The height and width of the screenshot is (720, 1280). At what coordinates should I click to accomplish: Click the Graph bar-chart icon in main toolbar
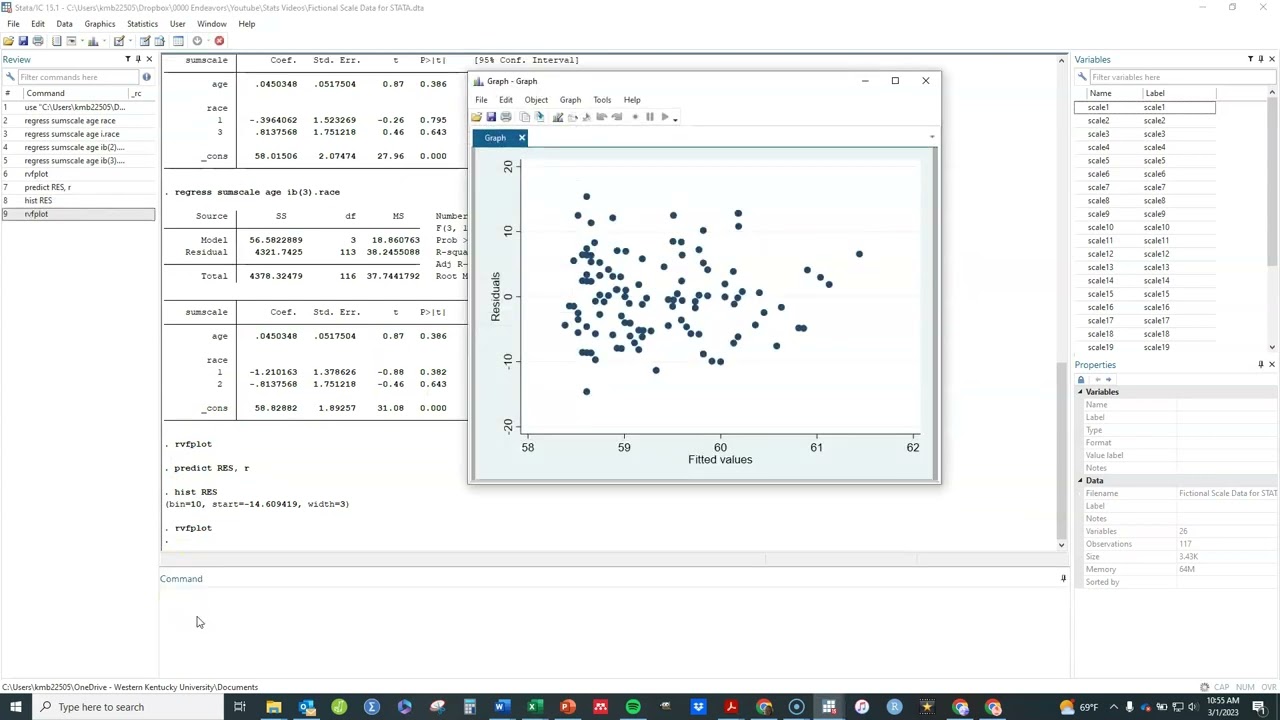[x=93, y=41]
